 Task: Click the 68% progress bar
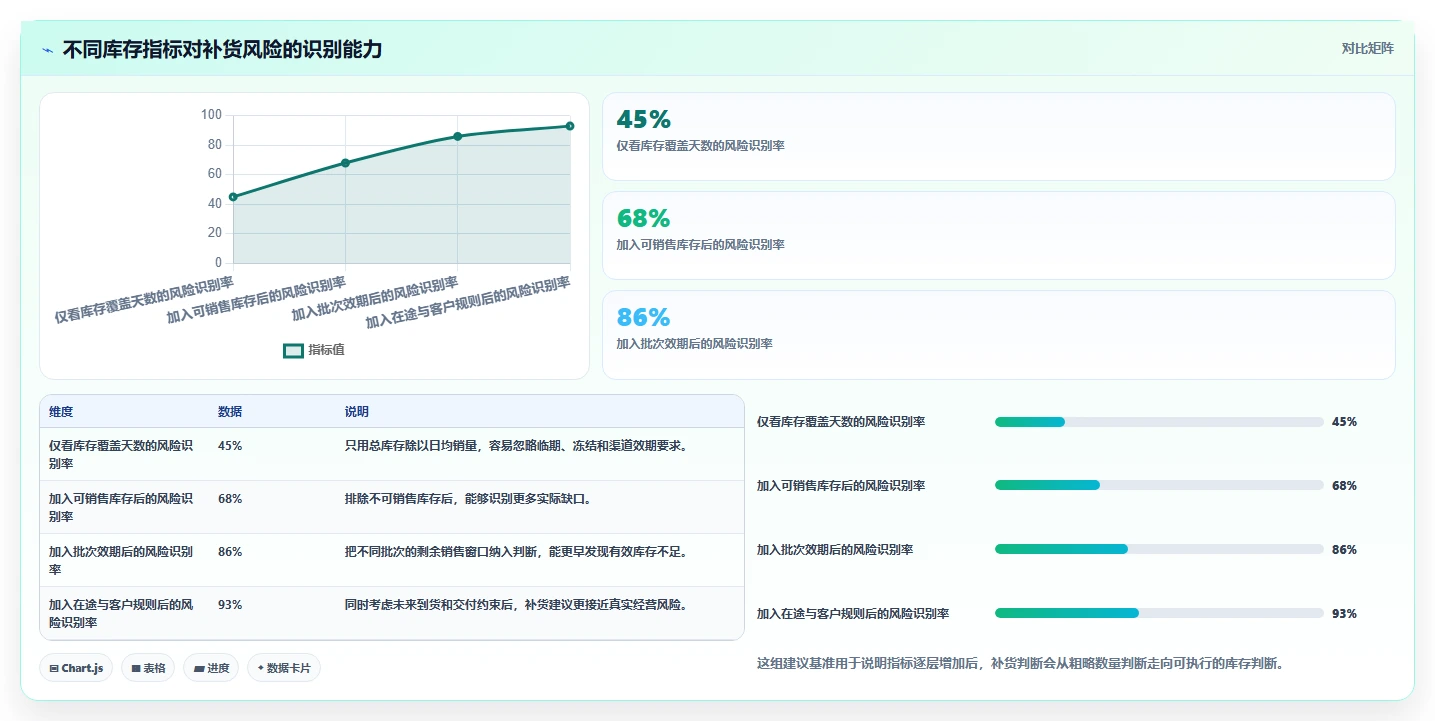coord(1159,485)
